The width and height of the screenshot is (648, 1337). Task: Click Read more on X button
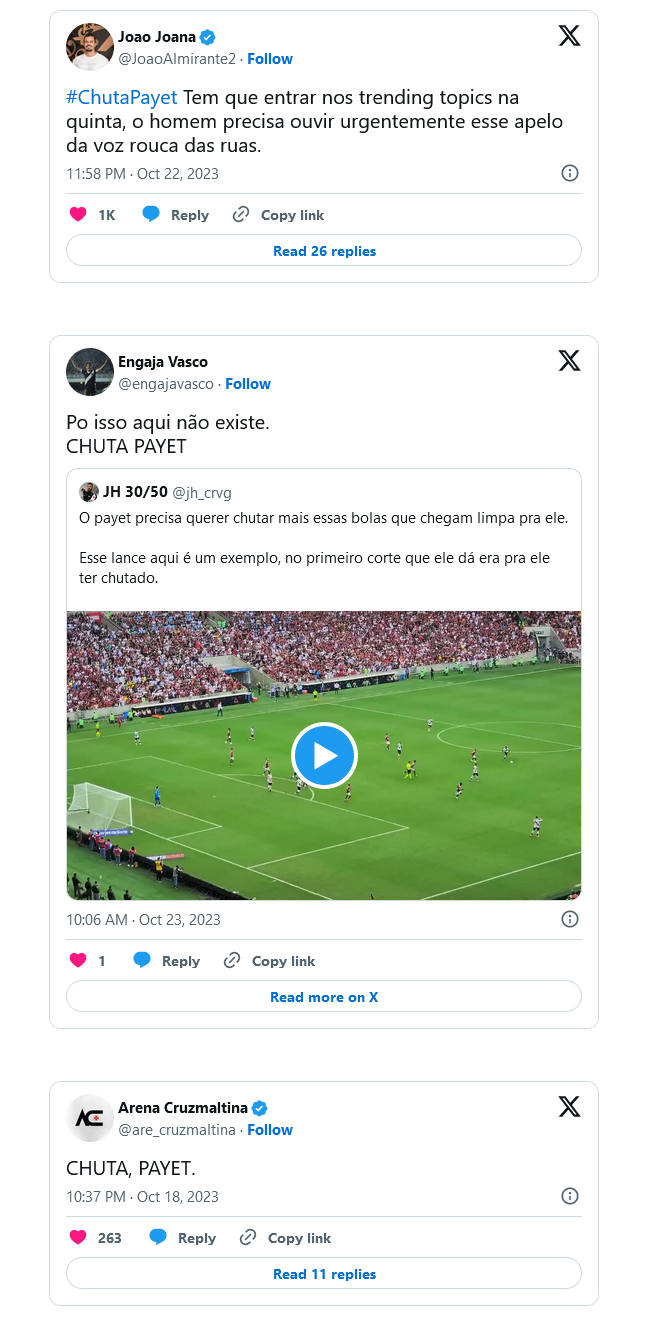324,997
